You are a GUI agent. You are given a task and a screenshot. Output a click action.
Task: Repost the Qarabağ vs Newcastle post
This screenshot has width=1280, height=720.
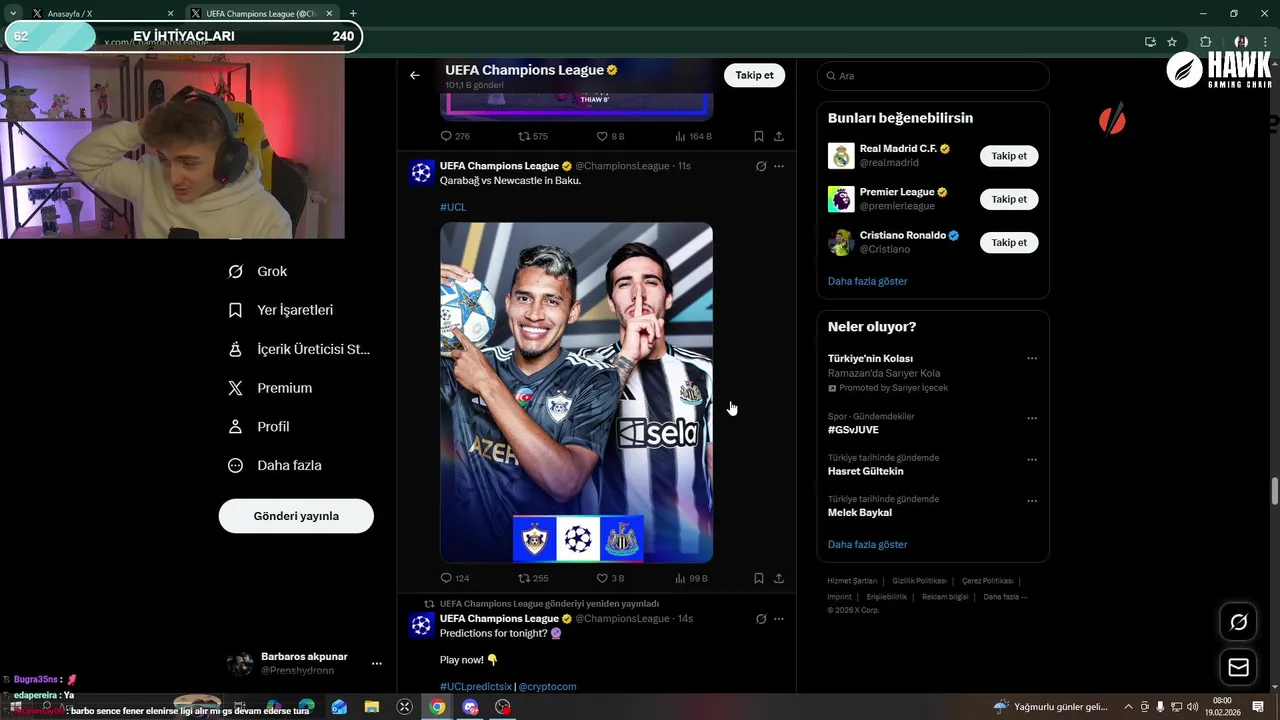click(532, 578)
